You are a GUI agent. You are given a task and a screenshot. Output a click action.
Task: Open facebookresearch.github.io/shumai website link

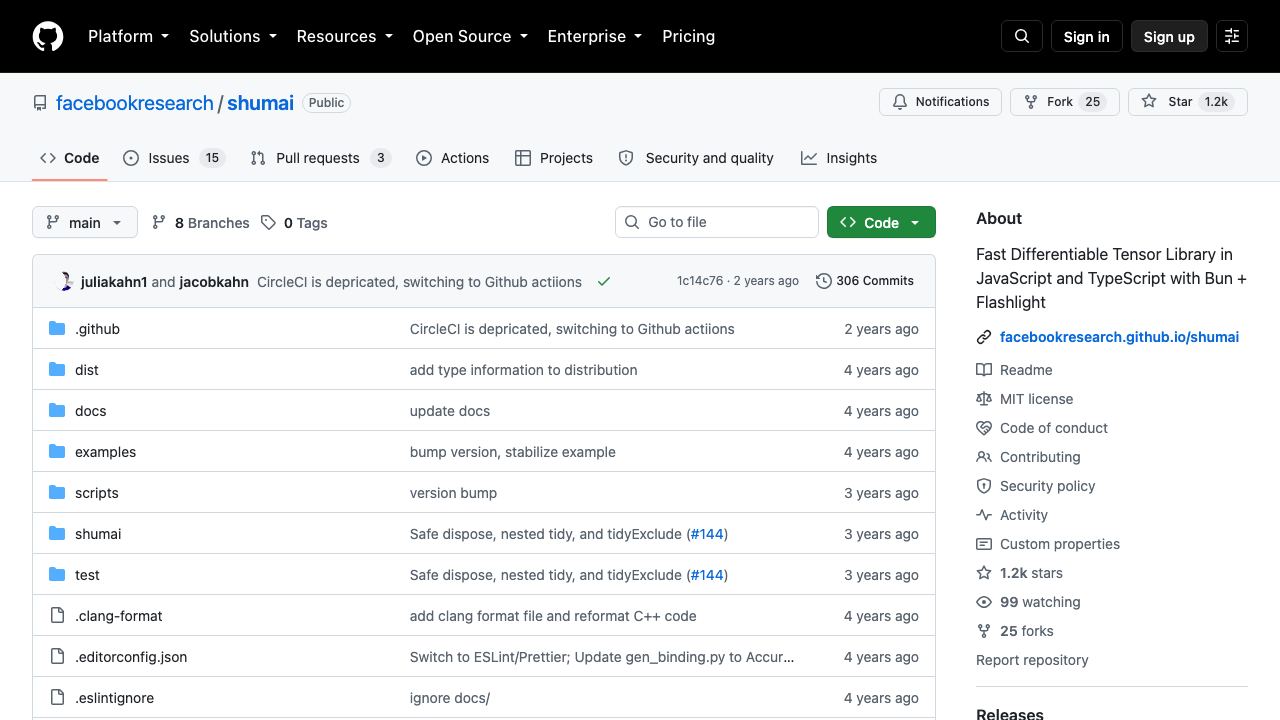[1119, 337]
